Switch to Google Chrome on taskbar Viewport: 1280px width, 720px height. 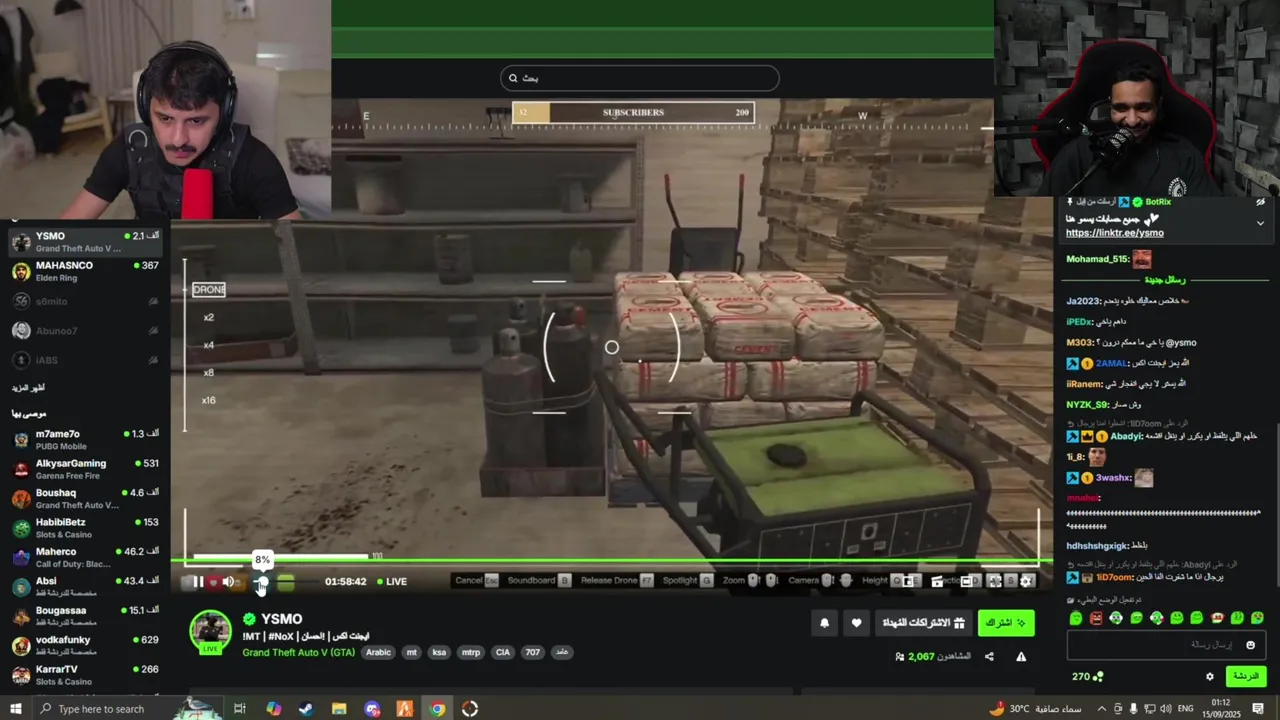[x=437, y=709]
